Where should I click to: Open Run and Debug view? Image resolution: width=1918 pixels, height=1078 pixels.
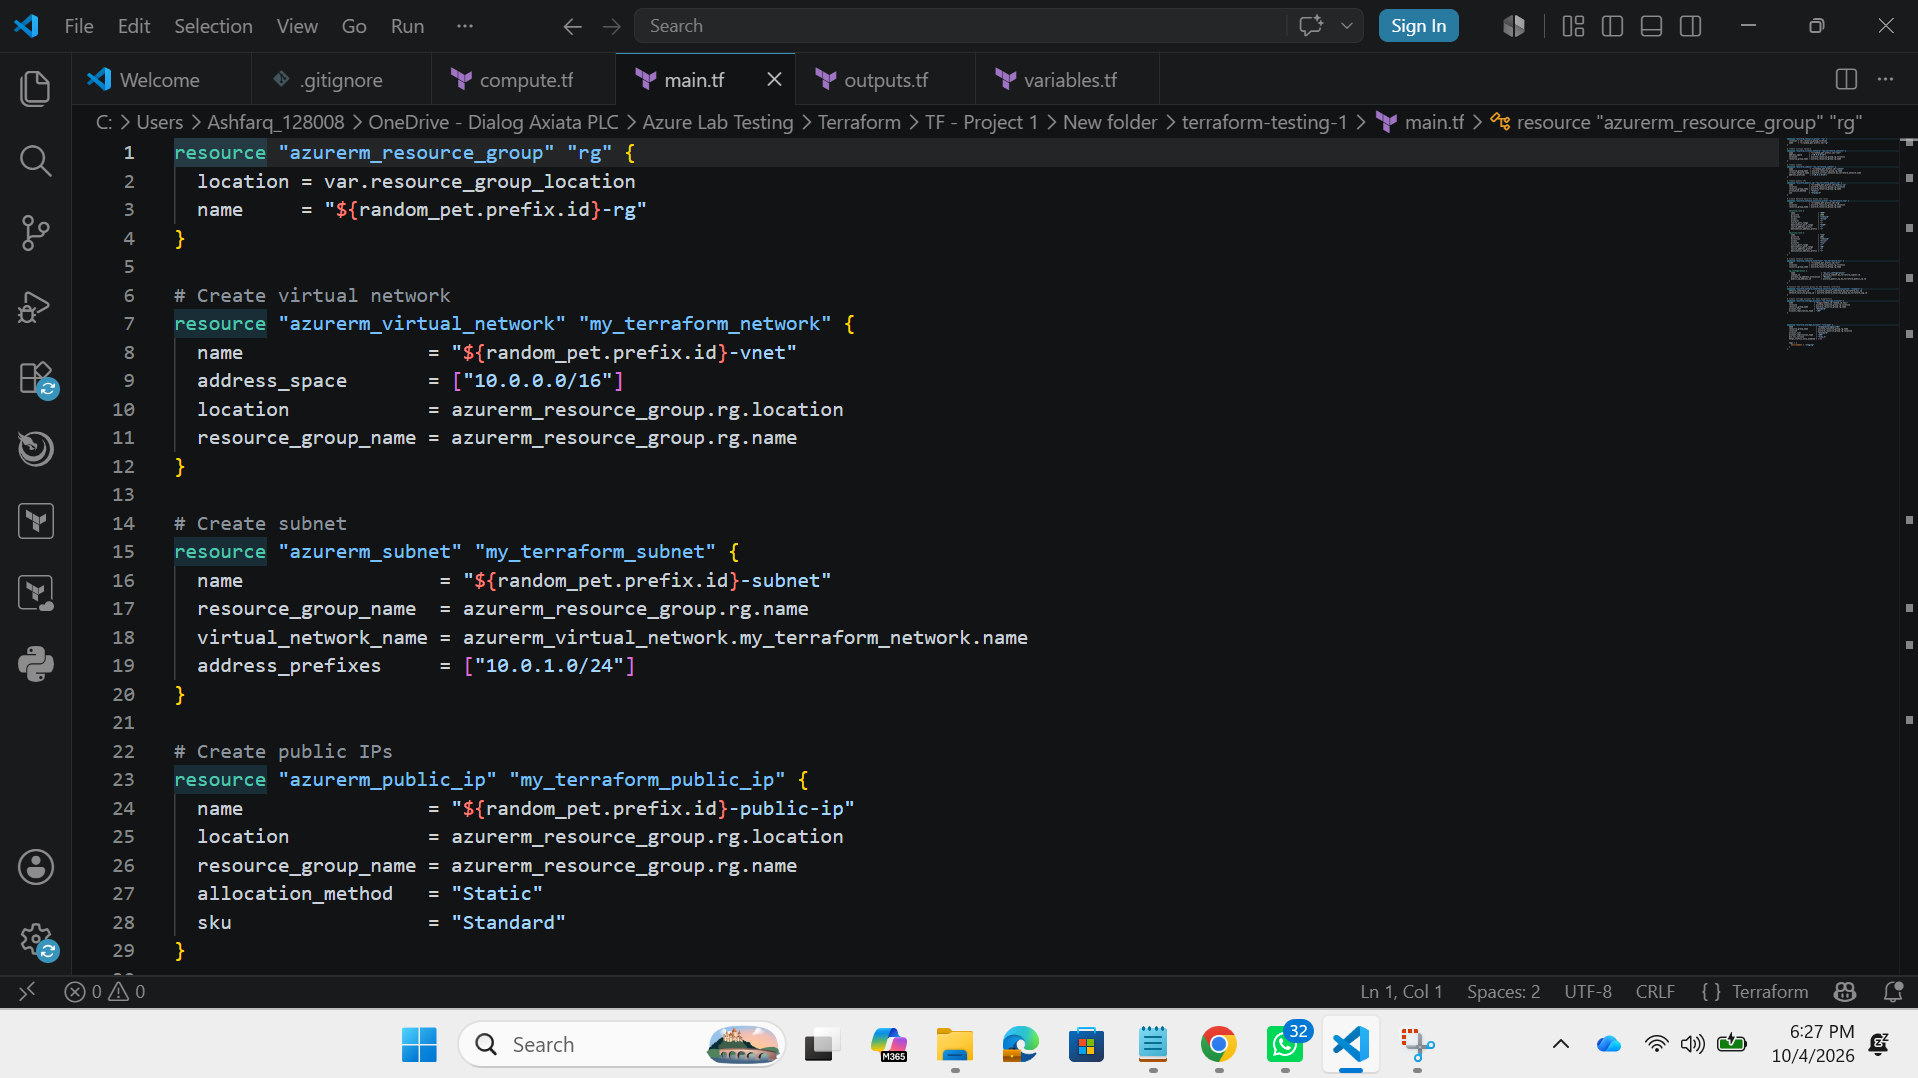[36, 305]
